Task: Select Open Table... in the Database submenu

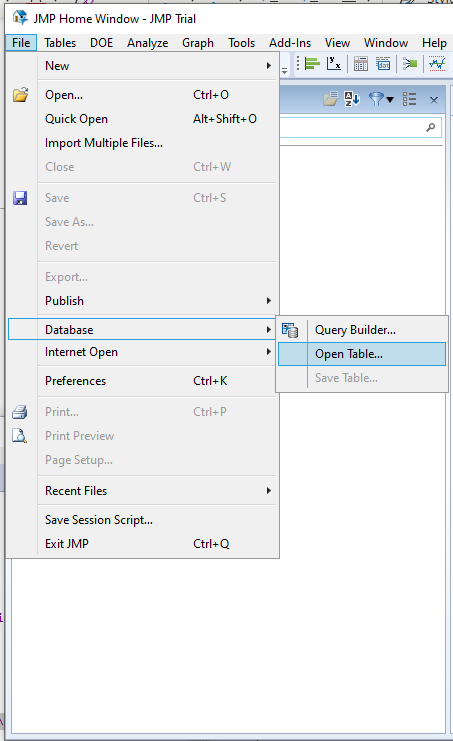Action: [x=362, y=354]
